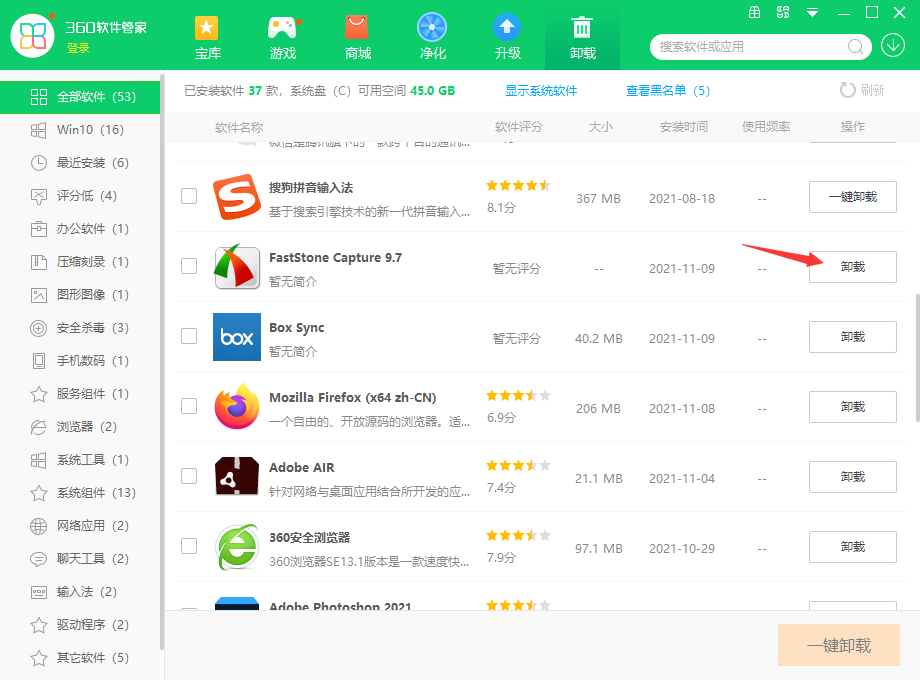Open the title bar dropdown menu triangle
Screen dimensions: 920x680
pos(813,12)
